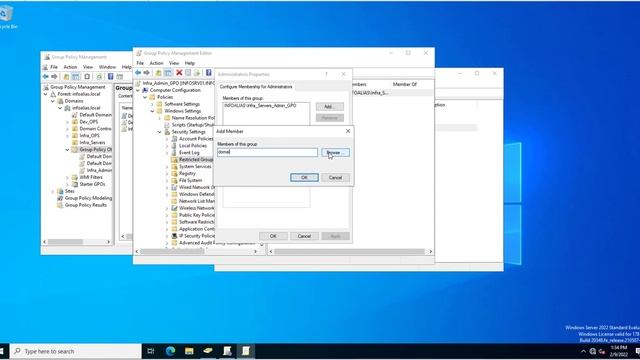
Task: Click Help icon in Group Policy Management toolbar
Action: pyautogui.click(x=110, y=76)
